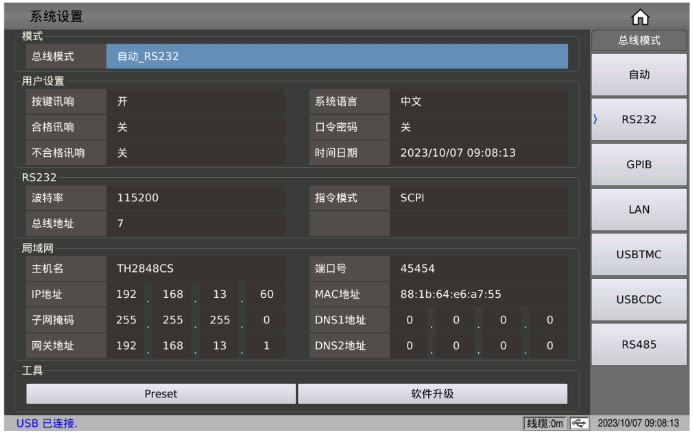
Task: Select DNS1地址 first octet field
Action: 409,320
